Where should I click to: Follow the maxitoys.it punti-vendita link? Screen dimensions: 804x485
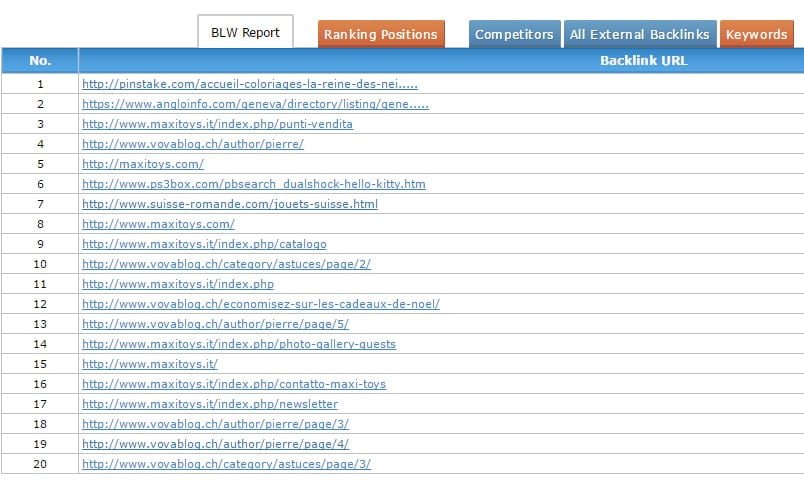(x=217, y=124)
